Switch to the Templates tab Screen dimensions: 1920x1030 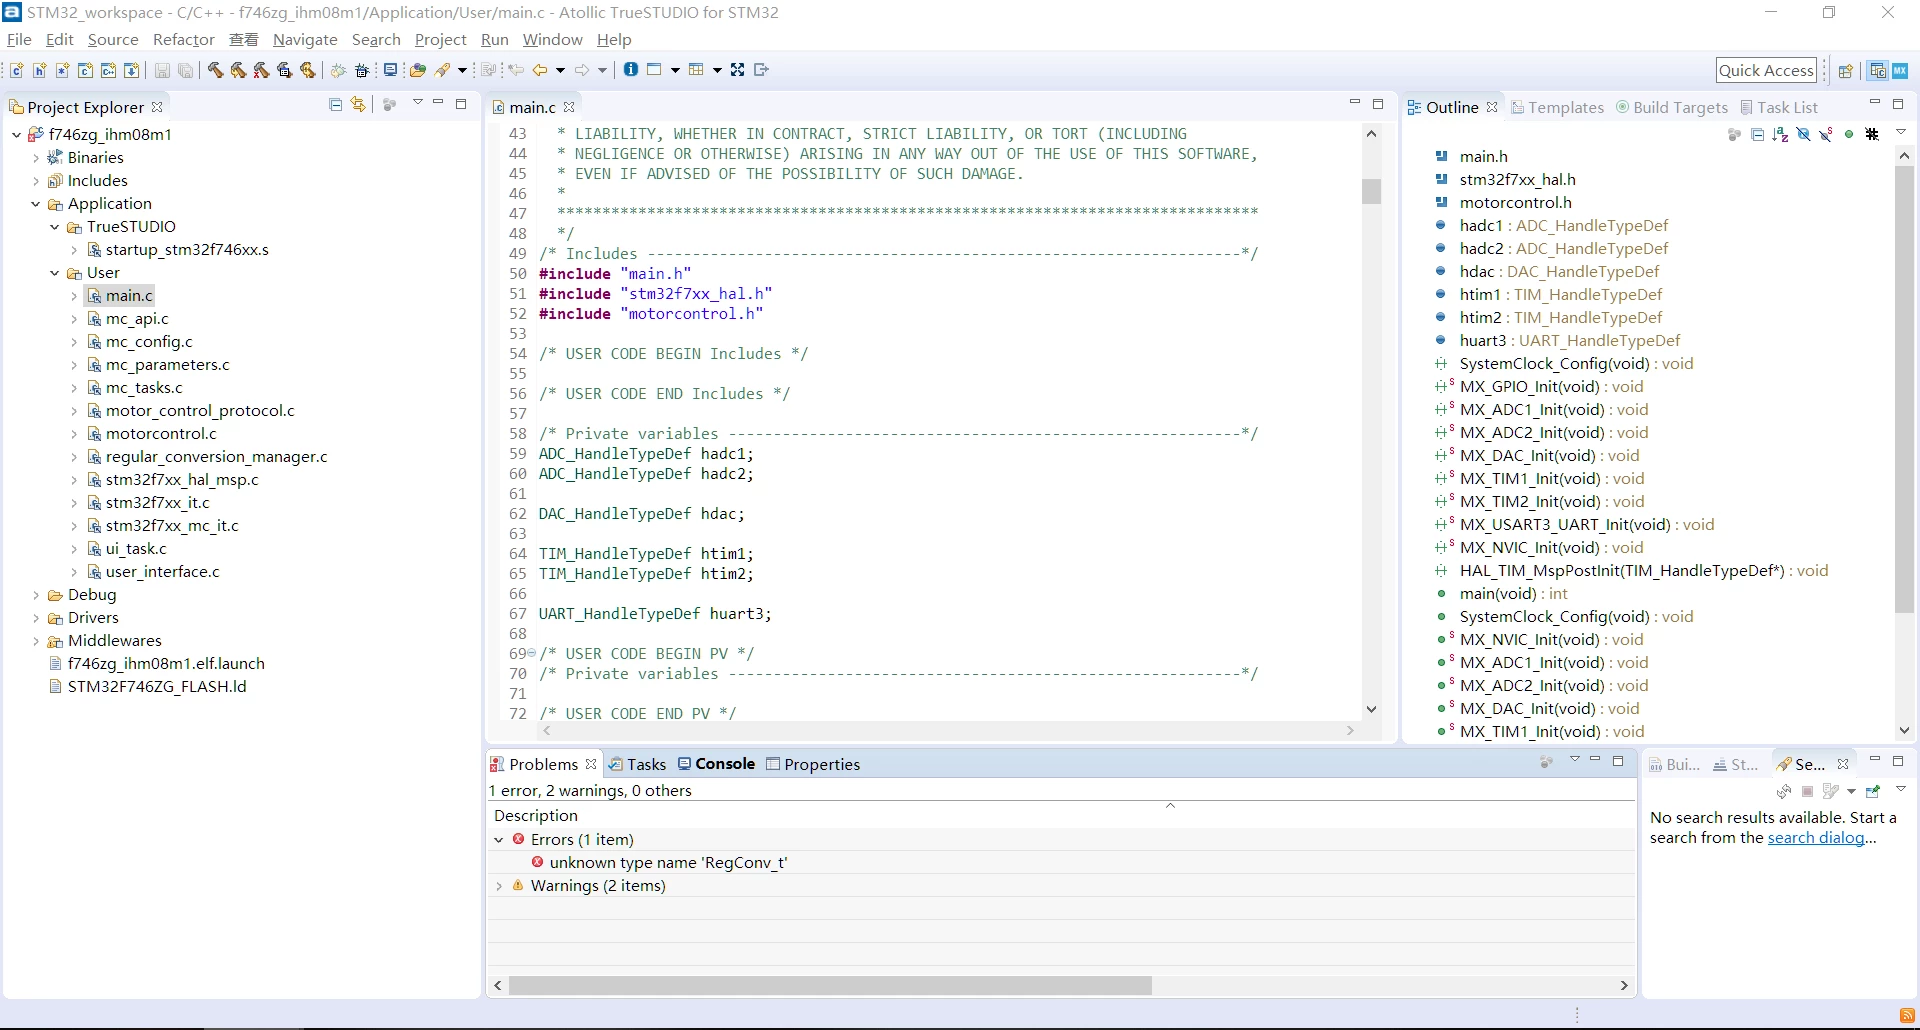point(1557,107)
